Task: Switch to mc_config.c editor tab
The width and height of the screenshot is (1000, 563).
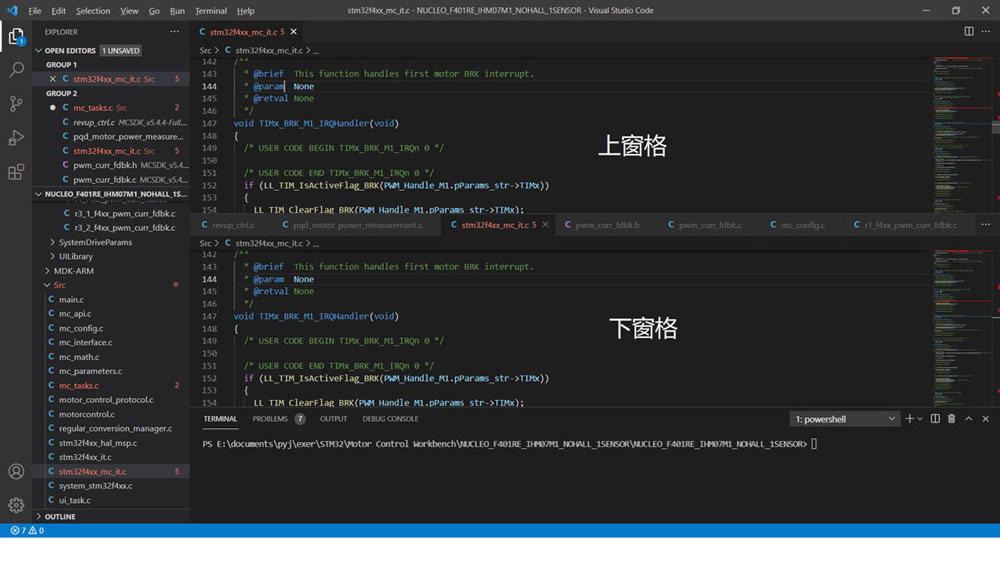Action: point(802,224)
